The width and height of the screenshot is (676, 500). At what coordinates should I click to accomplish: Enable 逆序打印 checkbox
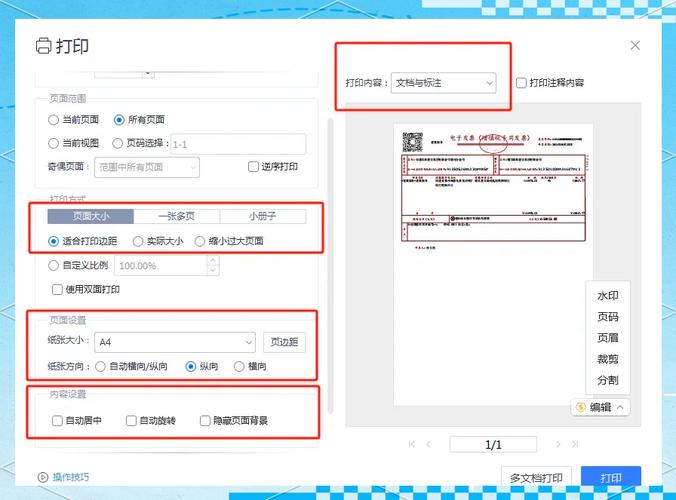point(254,166)
